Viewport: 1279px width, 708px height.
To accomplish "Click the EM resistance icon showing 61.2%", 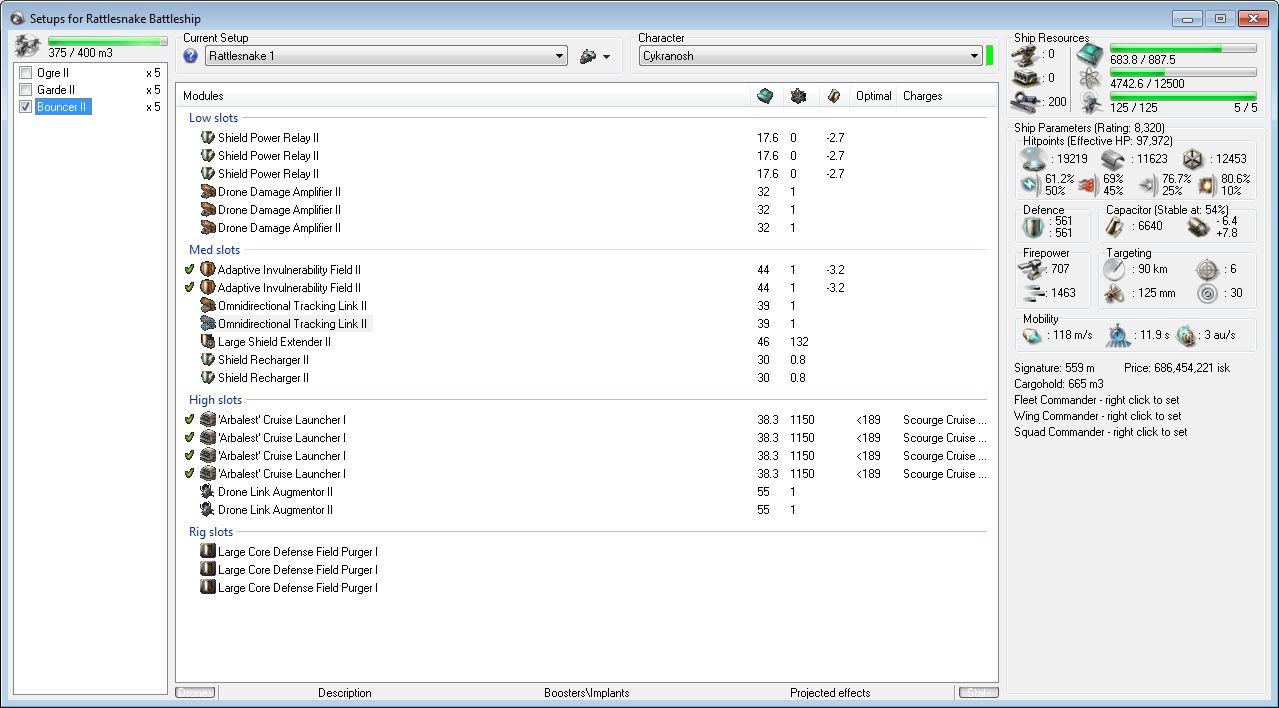I will click(1030, 184).
